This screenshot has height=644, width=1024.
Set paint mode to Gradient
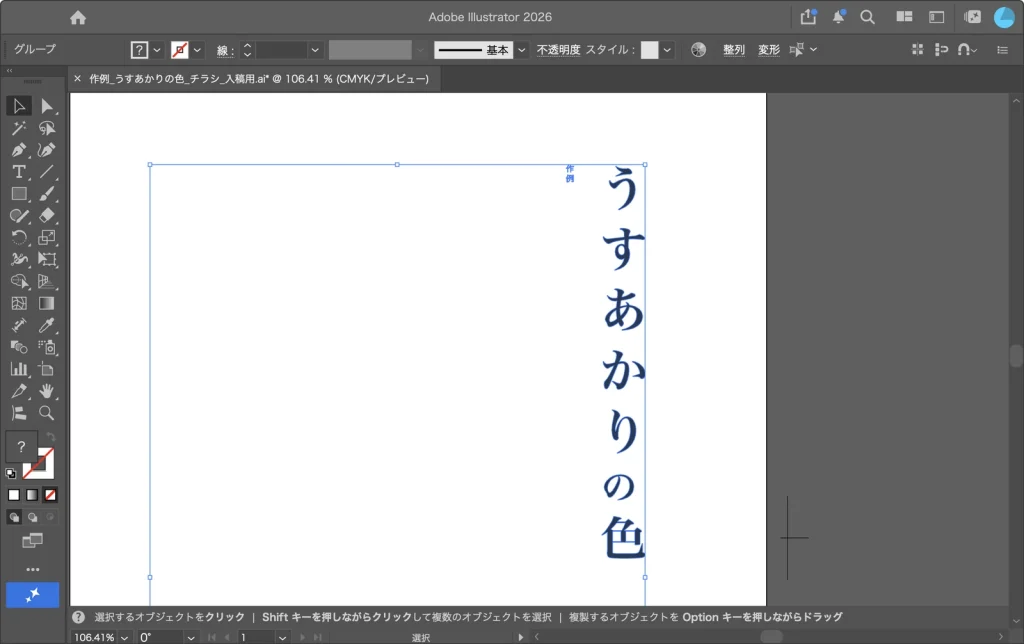[32, 495]
